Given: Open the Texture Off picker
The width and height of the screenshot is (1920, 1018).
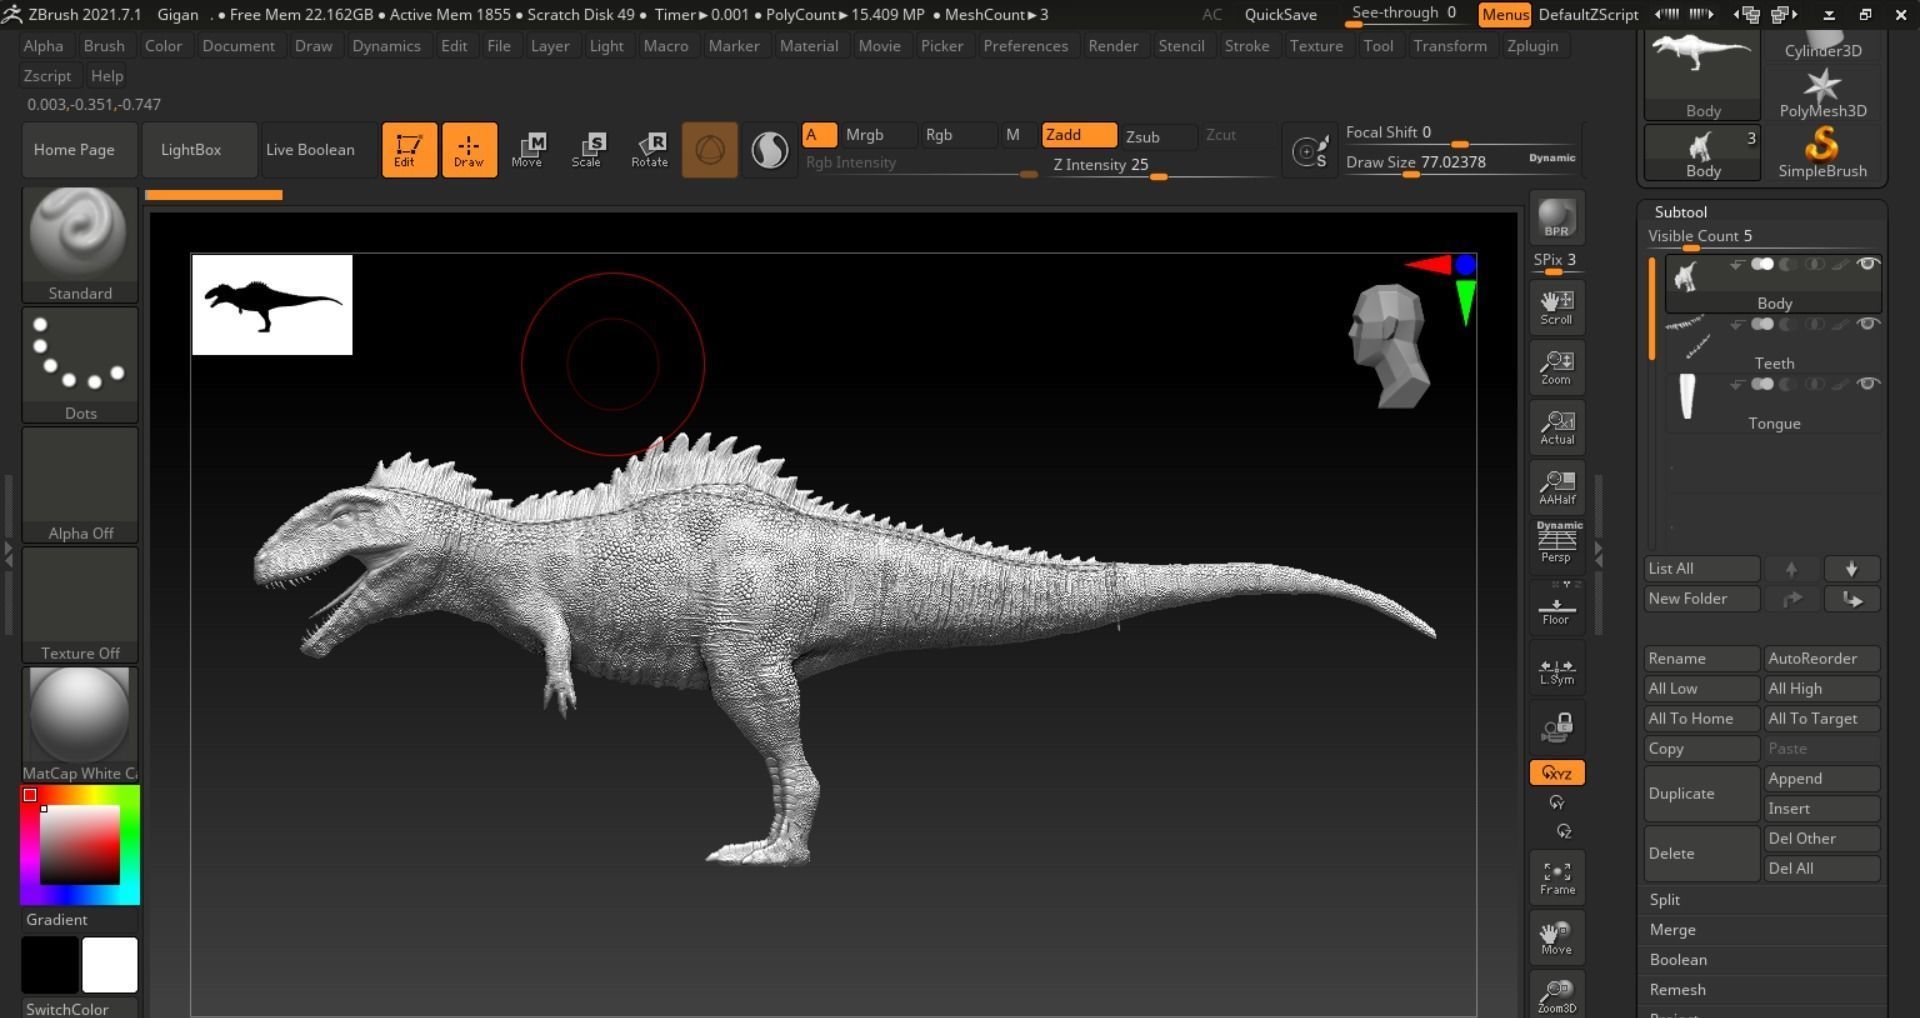Looking at the screenshot, I should click(80, 605).
